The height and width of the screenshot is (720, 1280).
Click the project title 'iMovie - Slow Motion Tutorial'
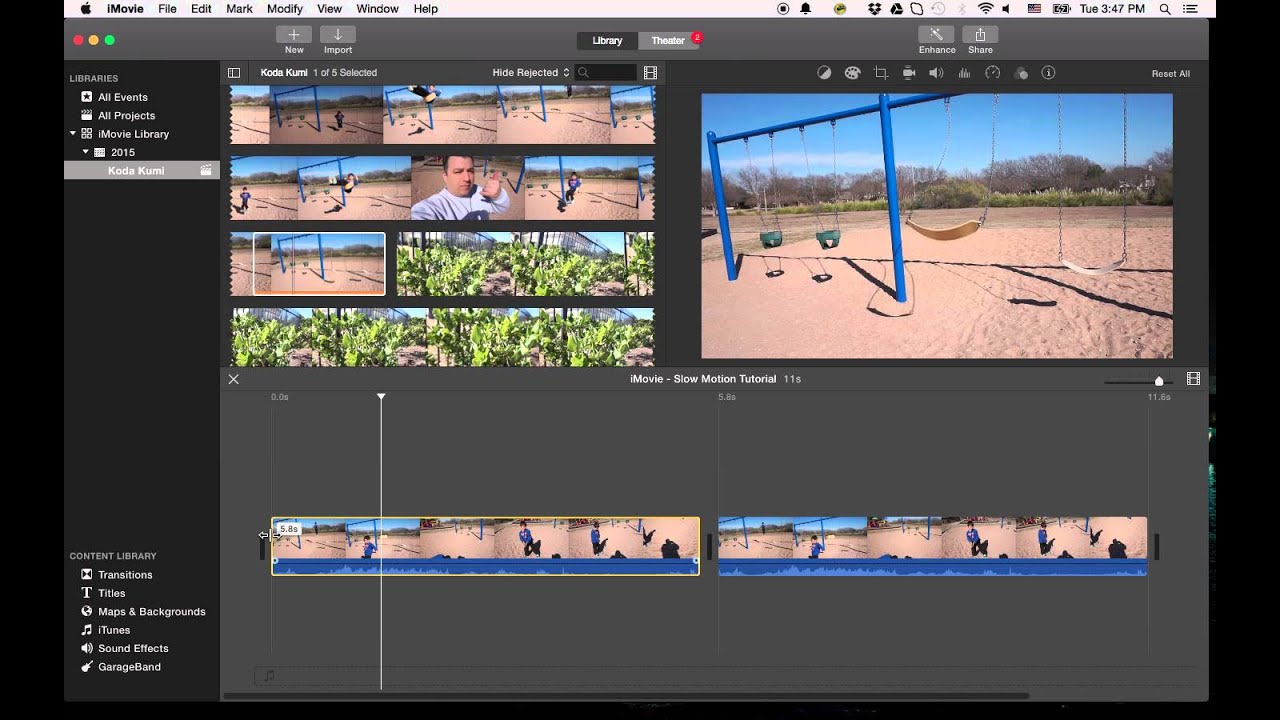[x=703, y=379]
